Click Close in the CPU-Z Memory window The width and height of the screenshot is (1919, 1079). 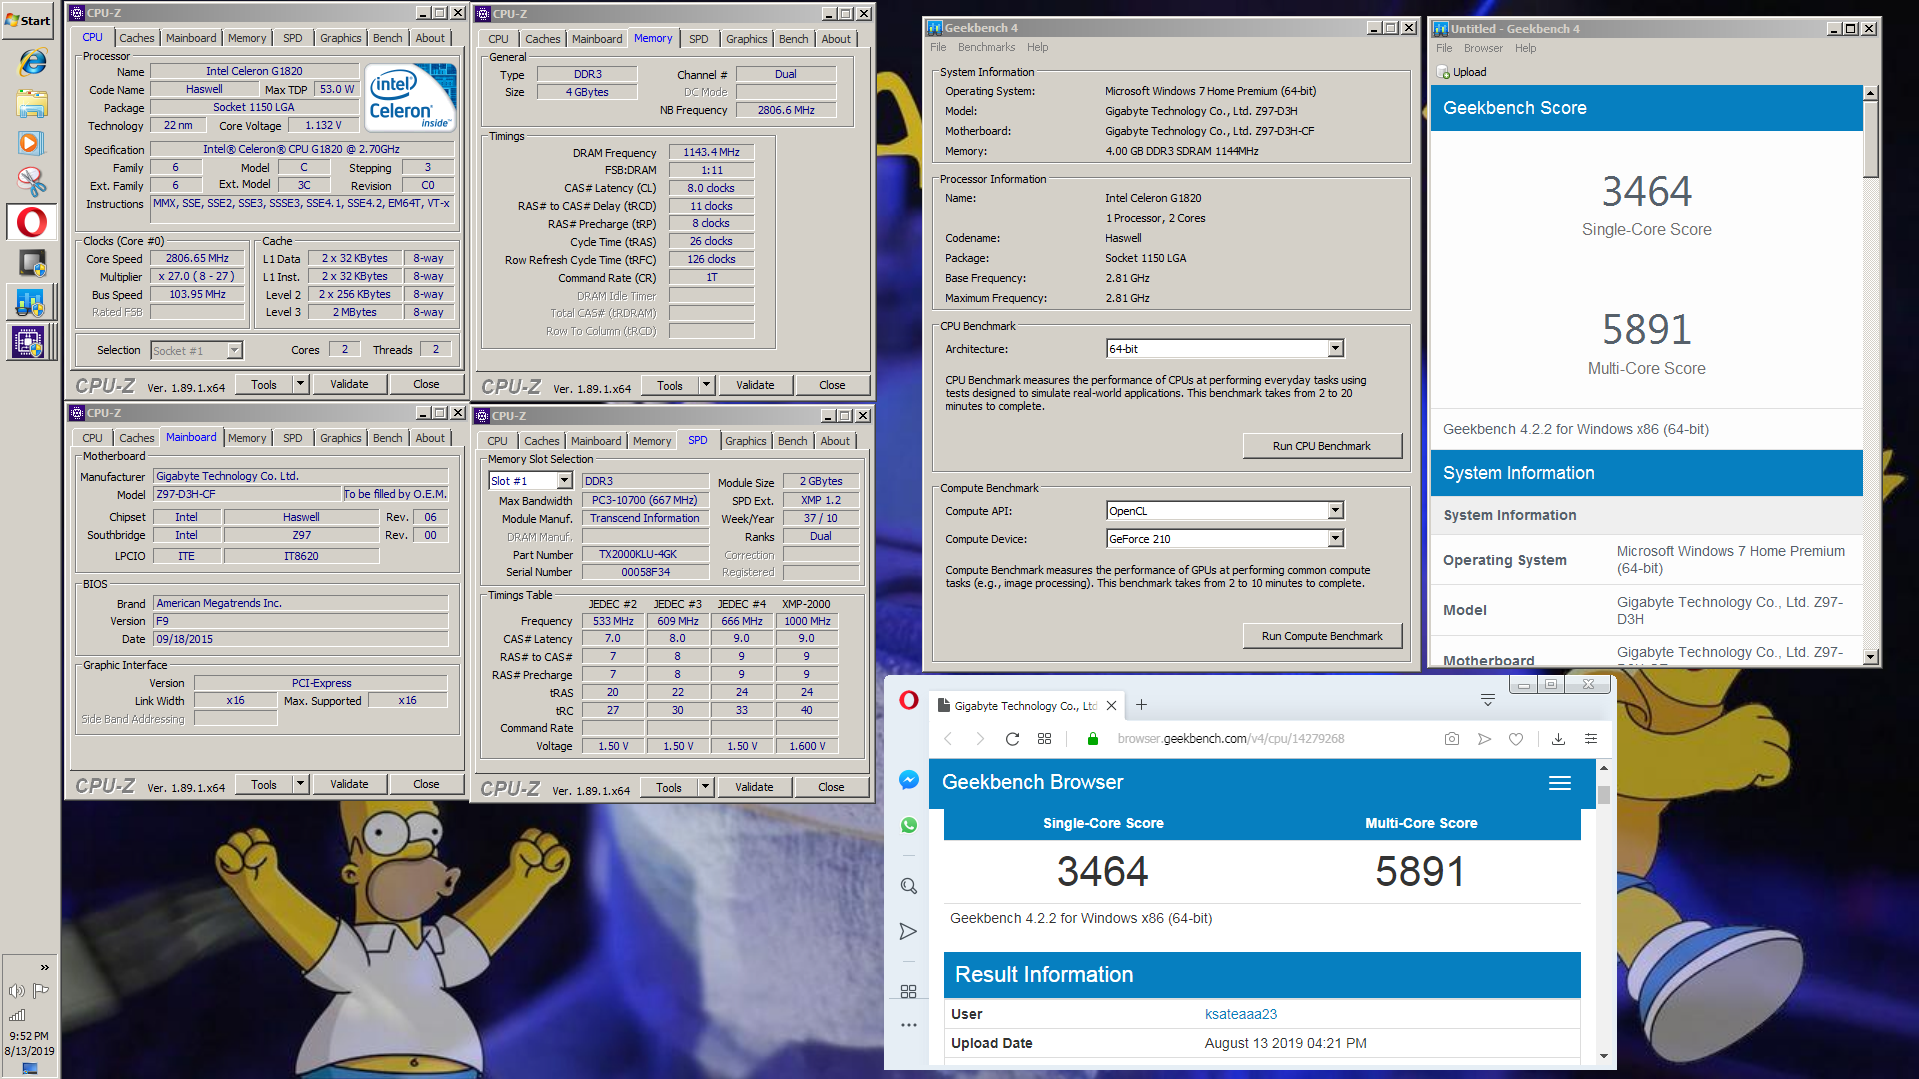tap(832, 385)
